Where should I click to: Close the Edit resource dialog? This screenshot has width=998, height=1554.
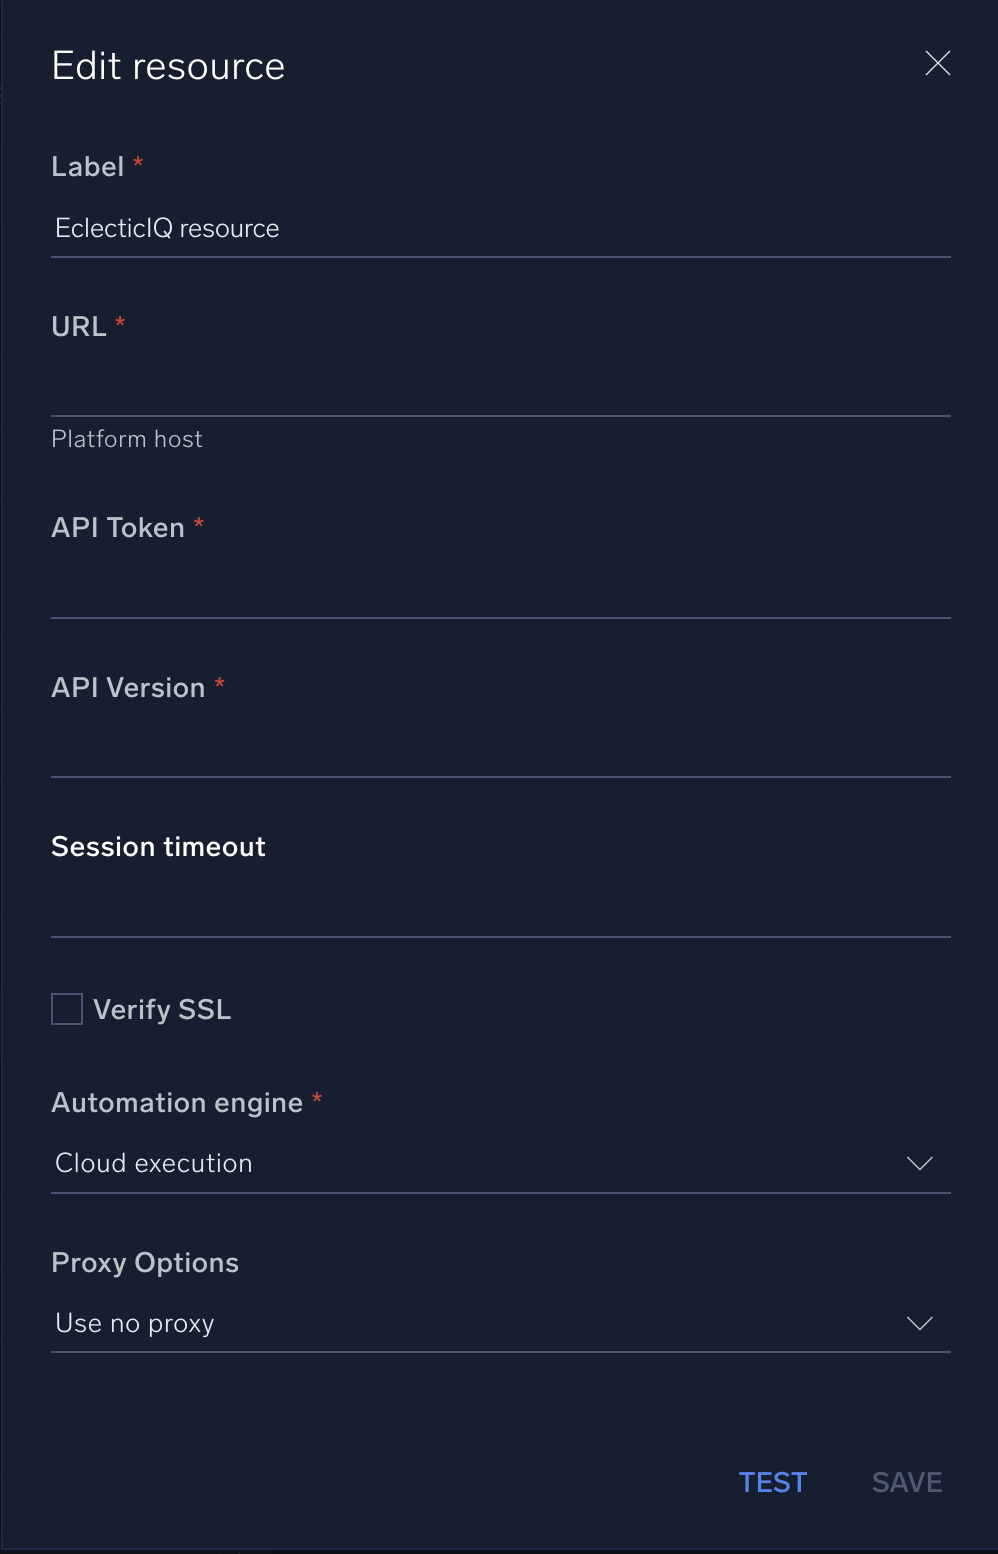pos(937,64)
